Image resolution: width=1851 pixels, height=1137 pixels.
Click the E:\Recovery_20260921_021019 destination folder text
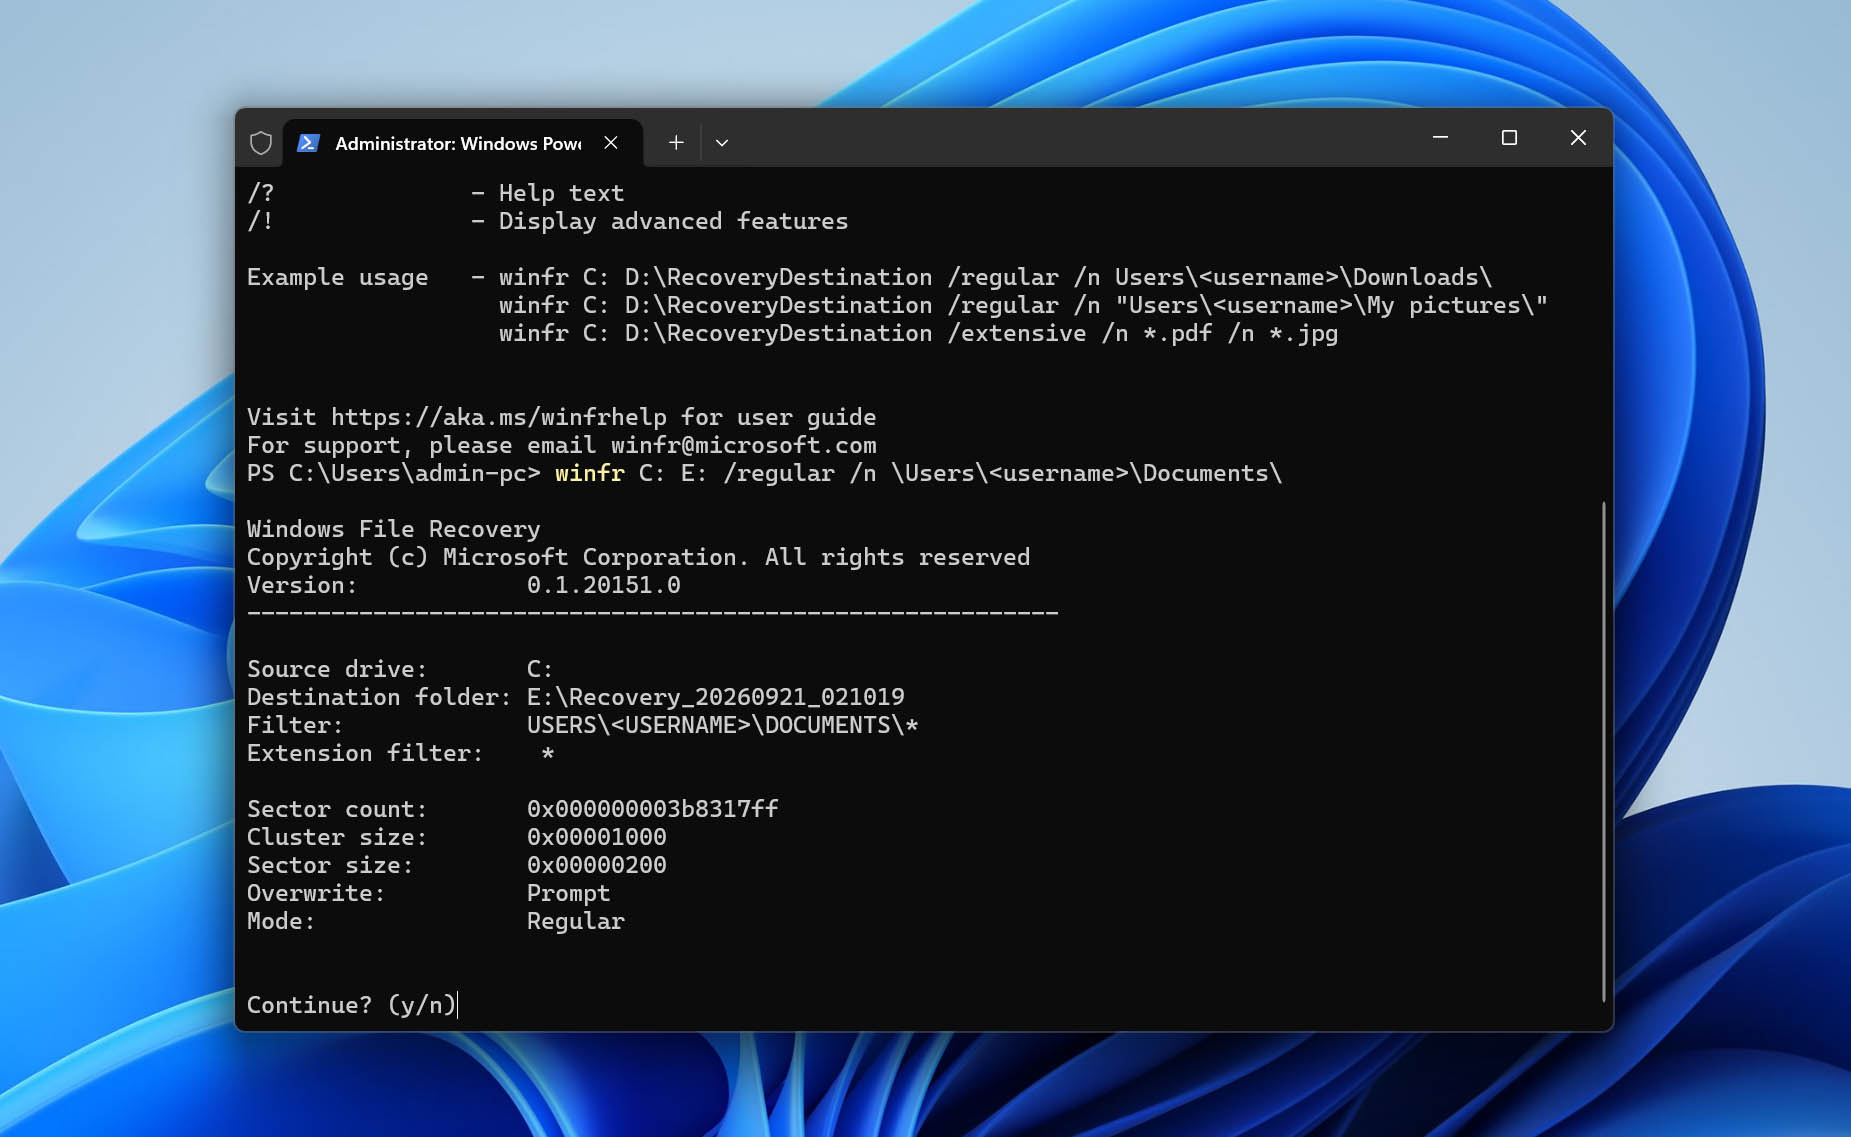(x=715, y=697)
